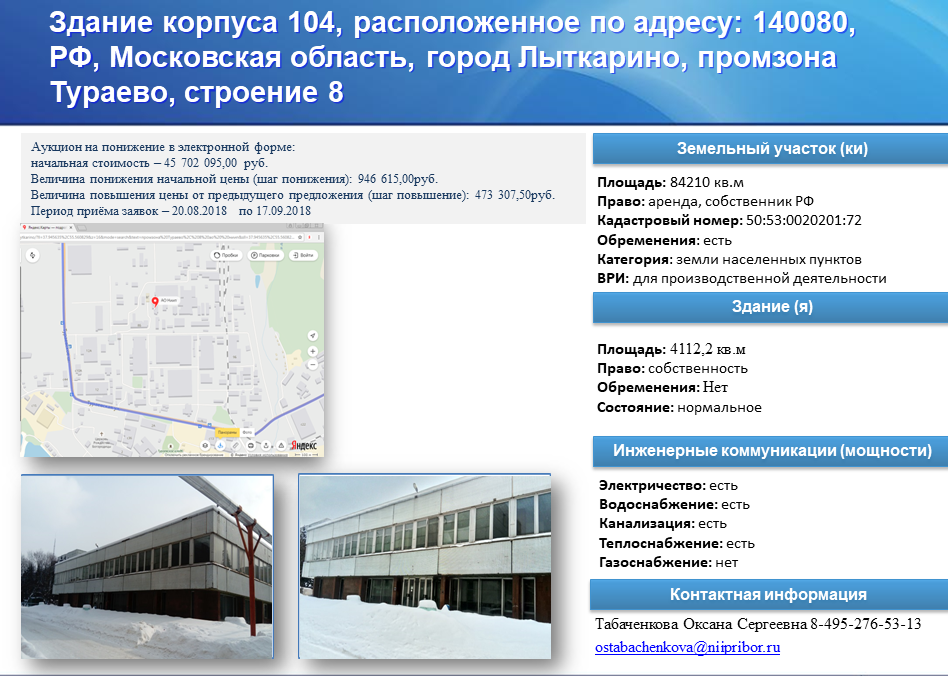Toggle the Пробки traffic button
This screenshot has height=676, width=948.
pyautogui.click(x=228, y=255)
